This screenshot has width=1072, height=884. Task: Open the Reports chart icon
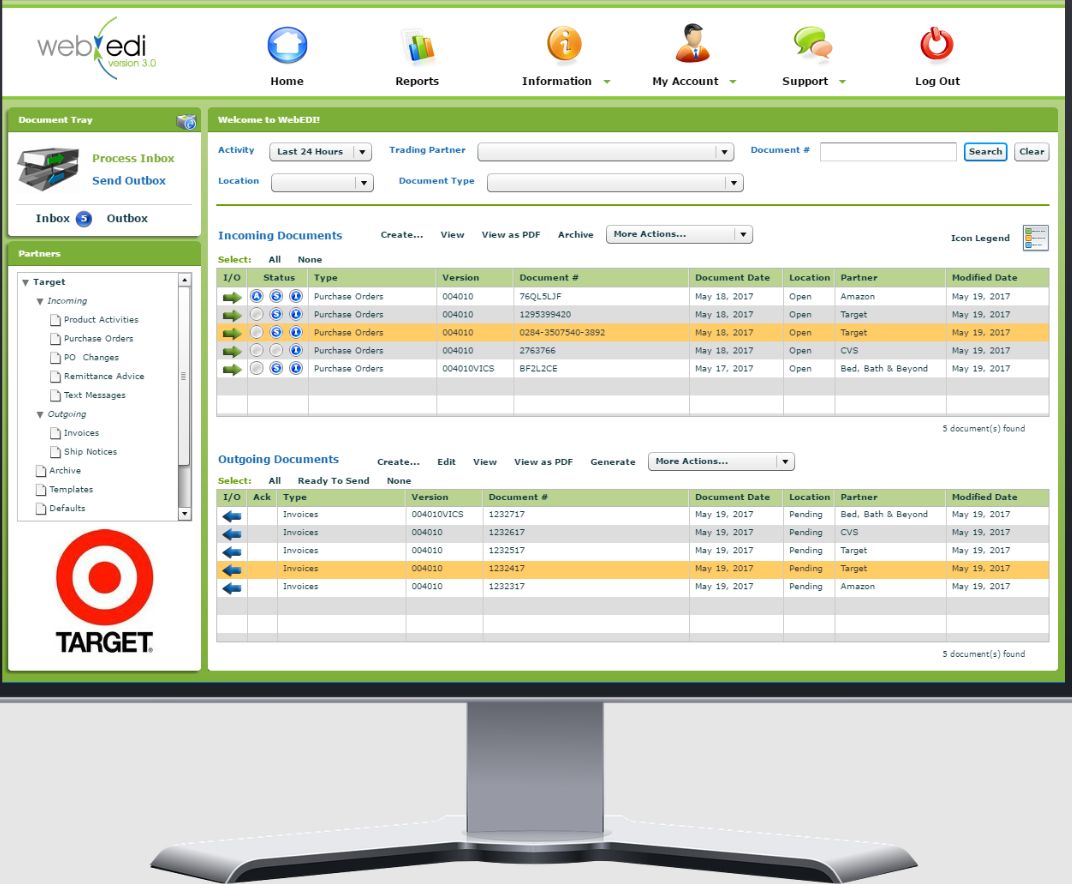418,46
